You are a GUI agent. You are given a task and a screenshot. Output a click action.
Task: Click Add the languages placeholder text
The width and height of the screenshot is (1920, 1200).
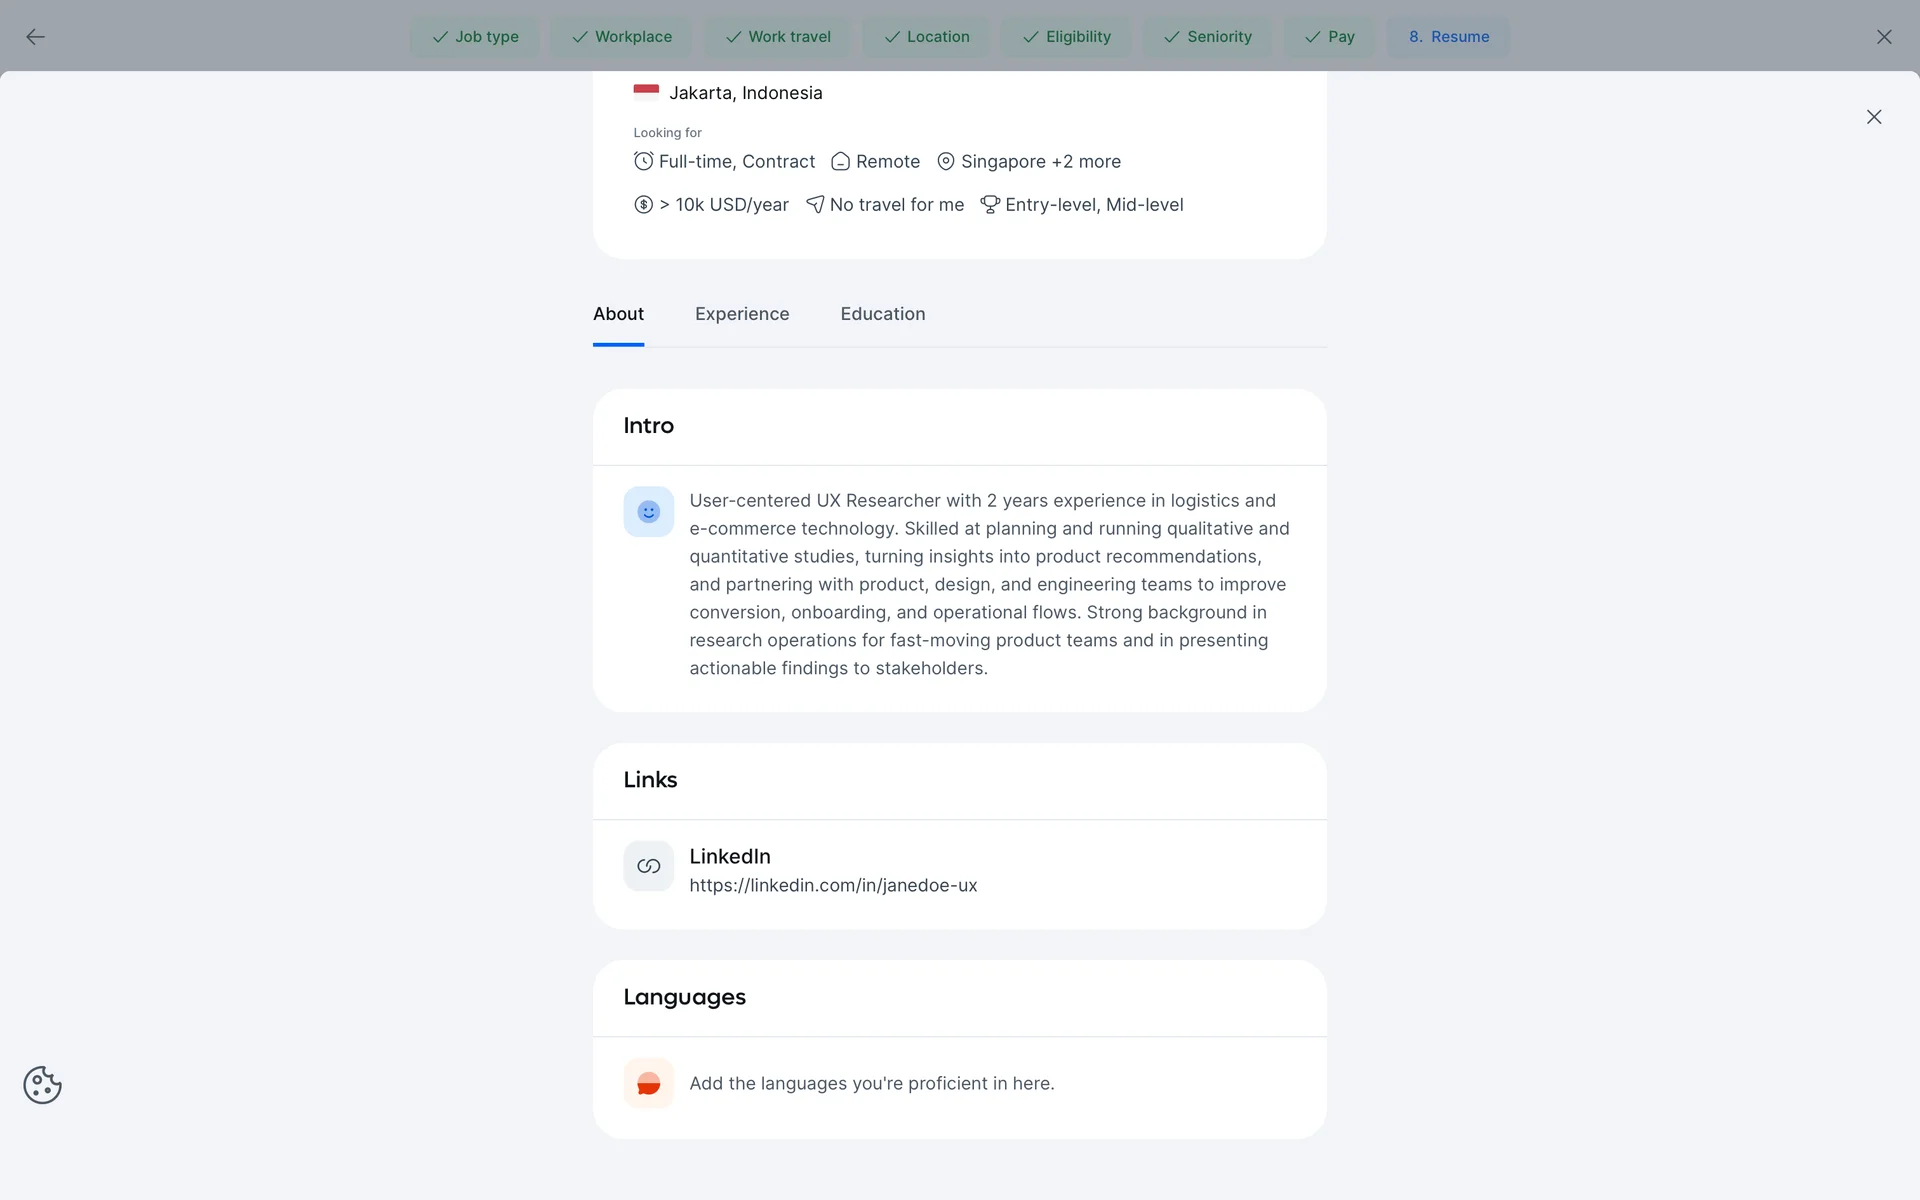(871, 1084)
